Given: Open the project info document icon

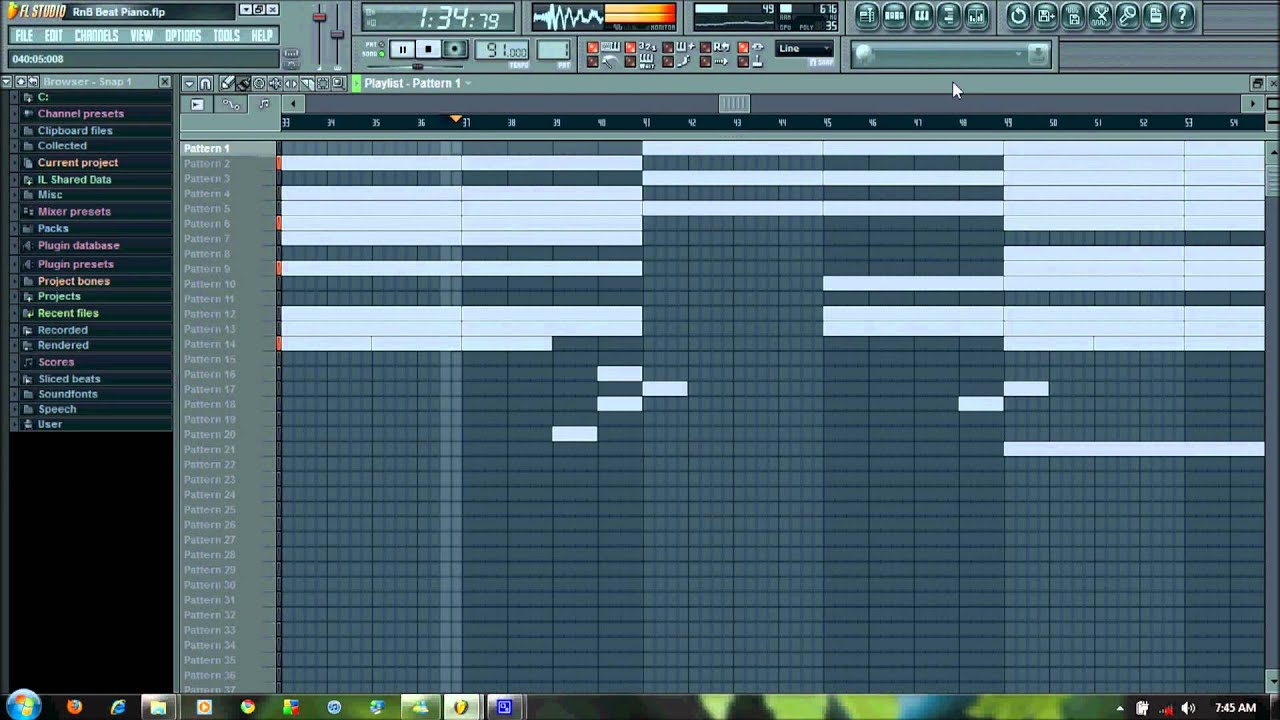Looking at the screenshot, I should (x=1154, y=15).
